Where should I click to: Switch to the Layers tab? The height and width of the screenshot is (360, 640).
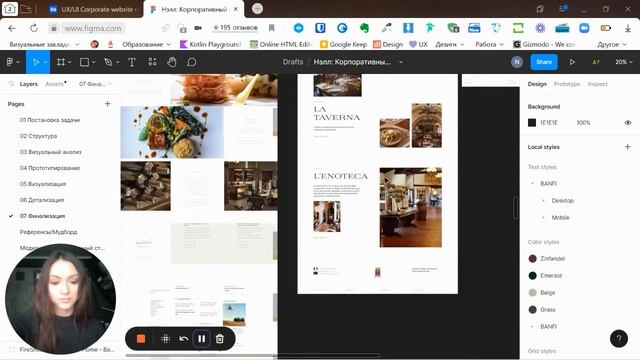(x=29, y=84)
